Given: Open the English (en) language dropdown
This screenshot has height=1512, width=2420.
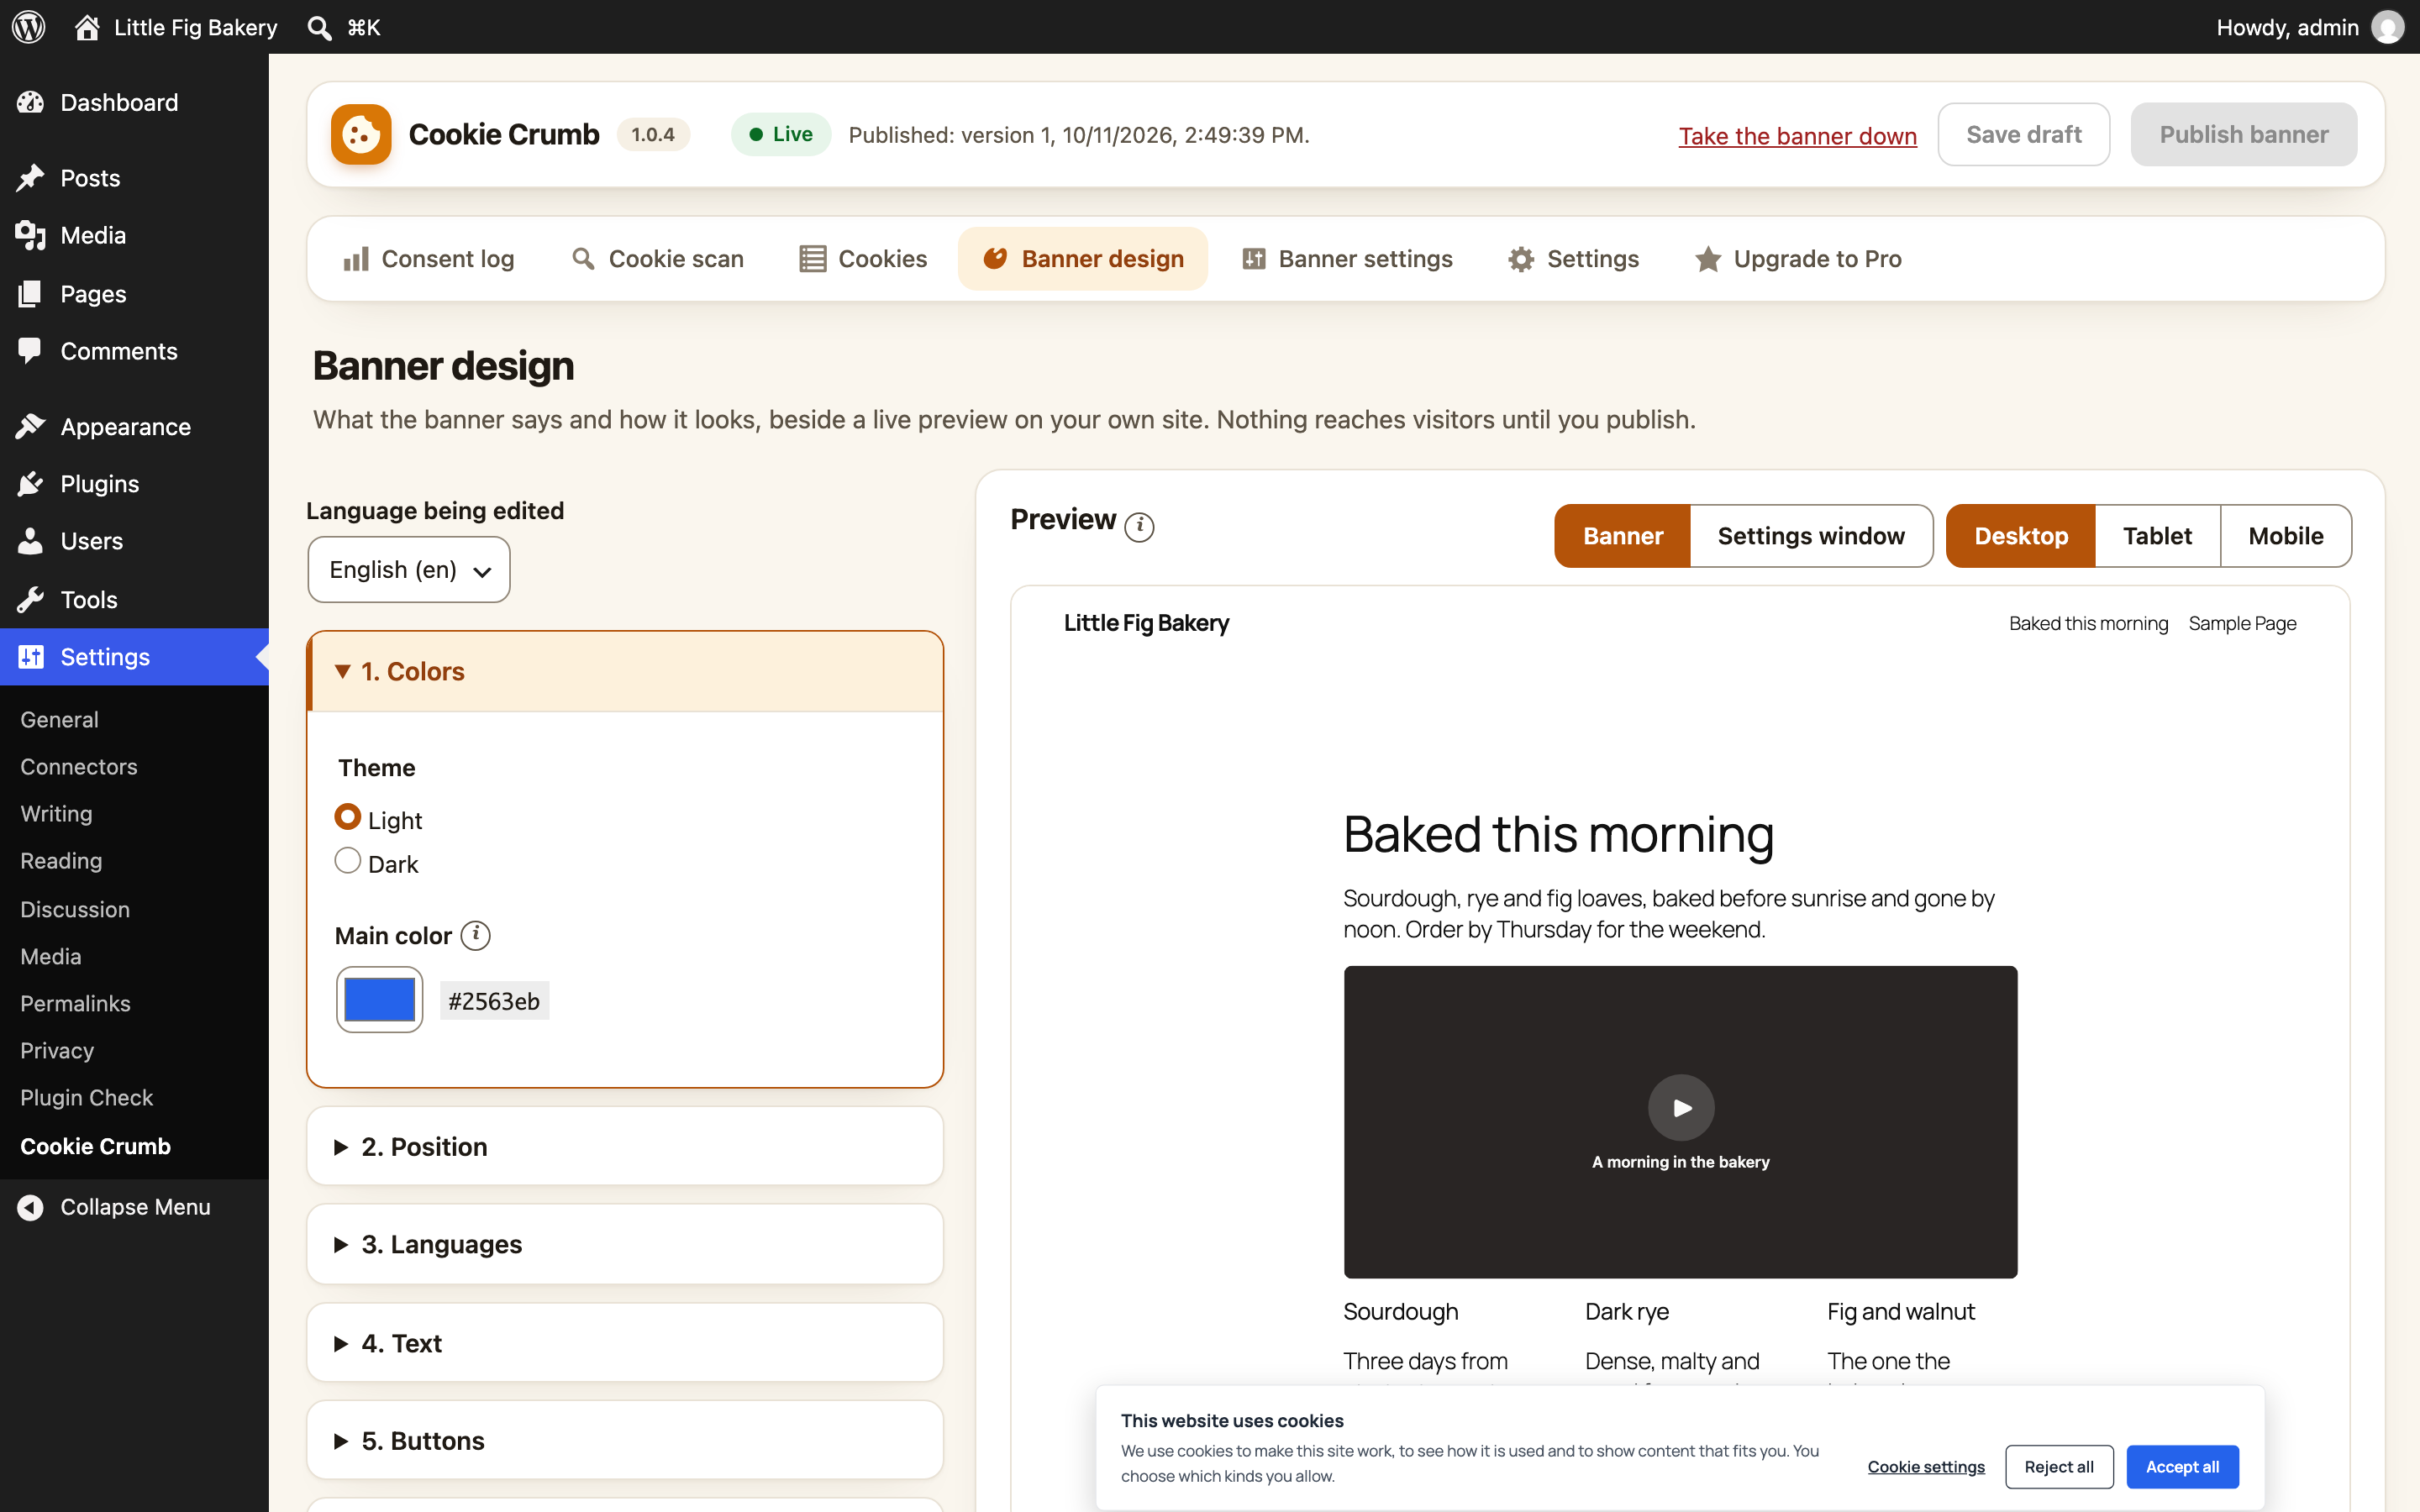Looking at the screenshot, I should [x=409, y=570].
